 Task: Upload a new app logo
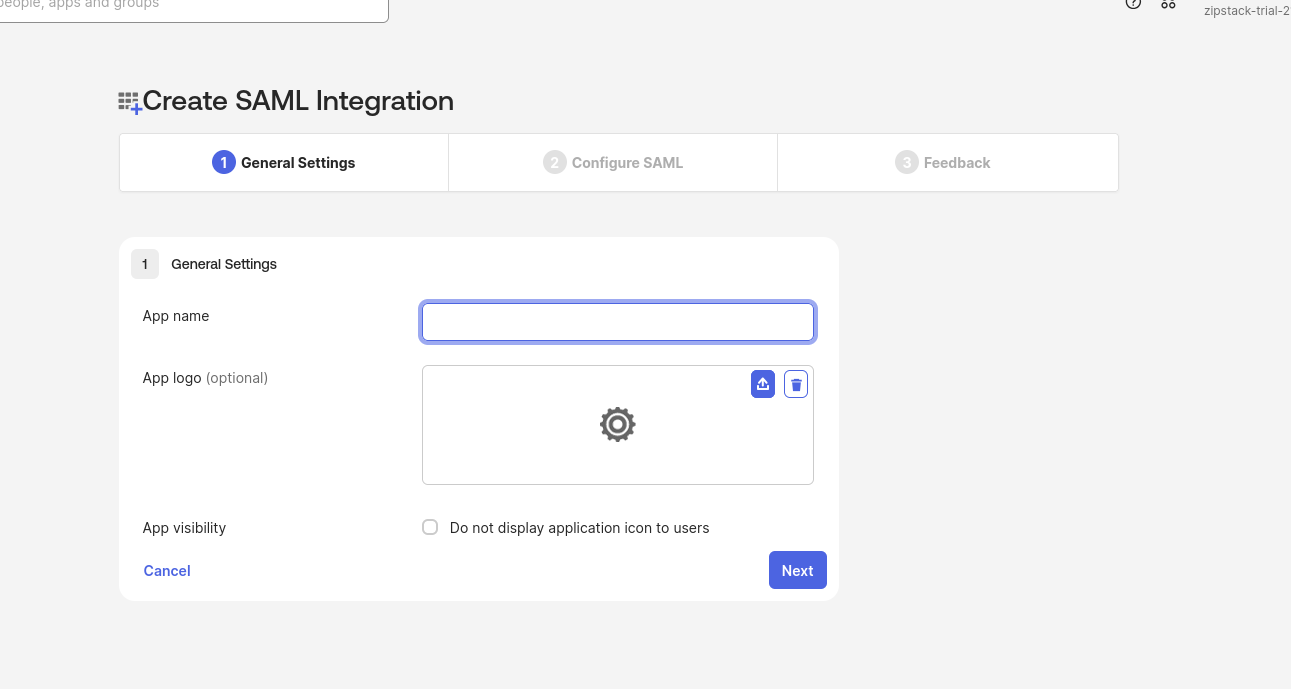[763, 383]
